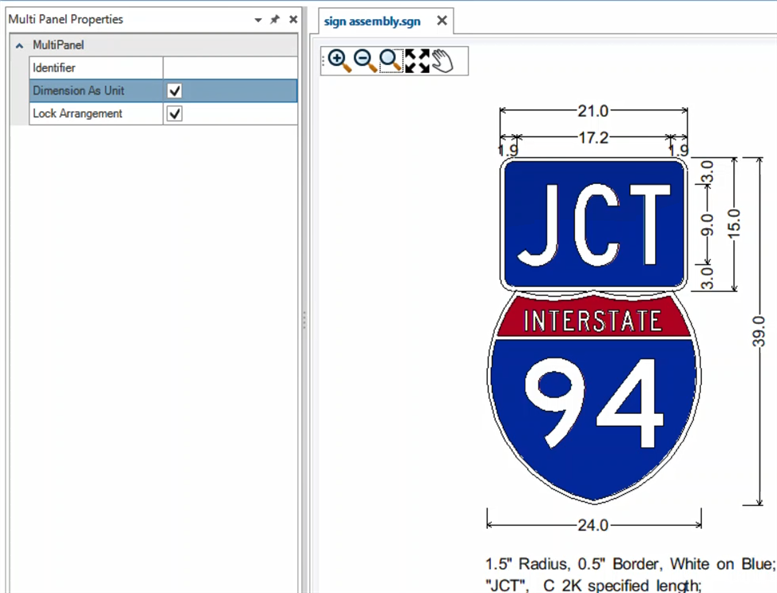Activate the Pan hand tool

(442, 61)
